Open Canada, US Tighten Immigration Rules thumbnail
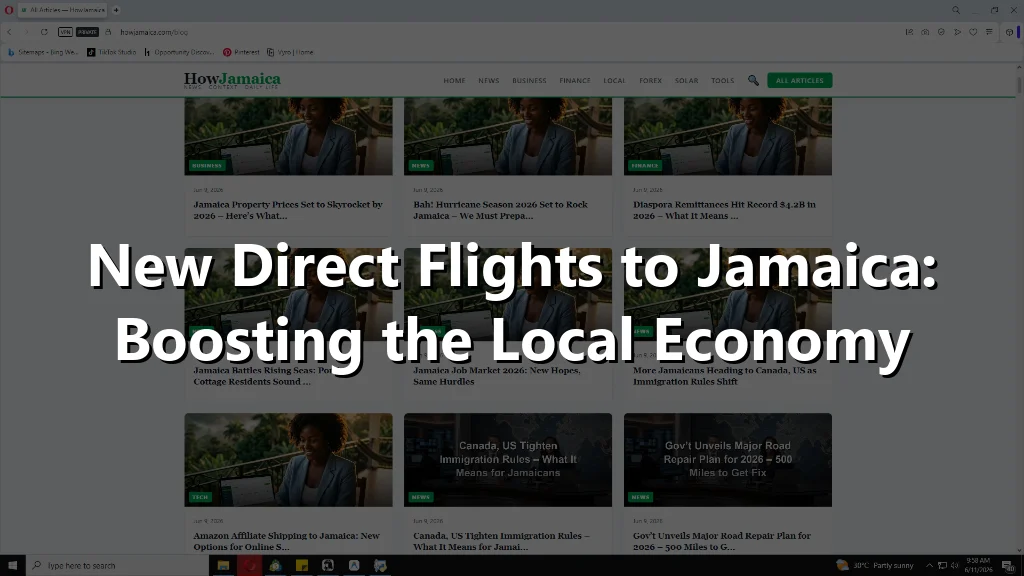 [507, 459]
